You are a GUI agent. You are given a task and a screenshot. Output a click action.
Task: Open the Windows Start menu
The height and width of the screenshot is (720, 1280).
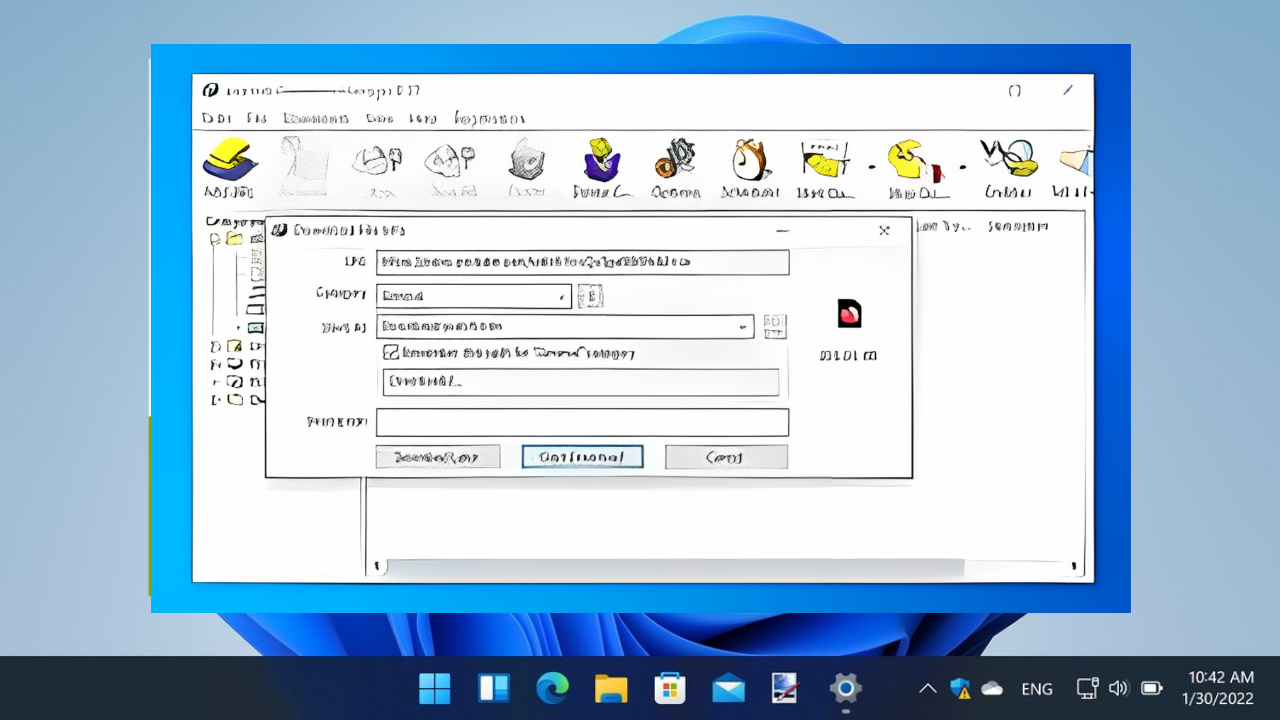(x=434, y=688)
